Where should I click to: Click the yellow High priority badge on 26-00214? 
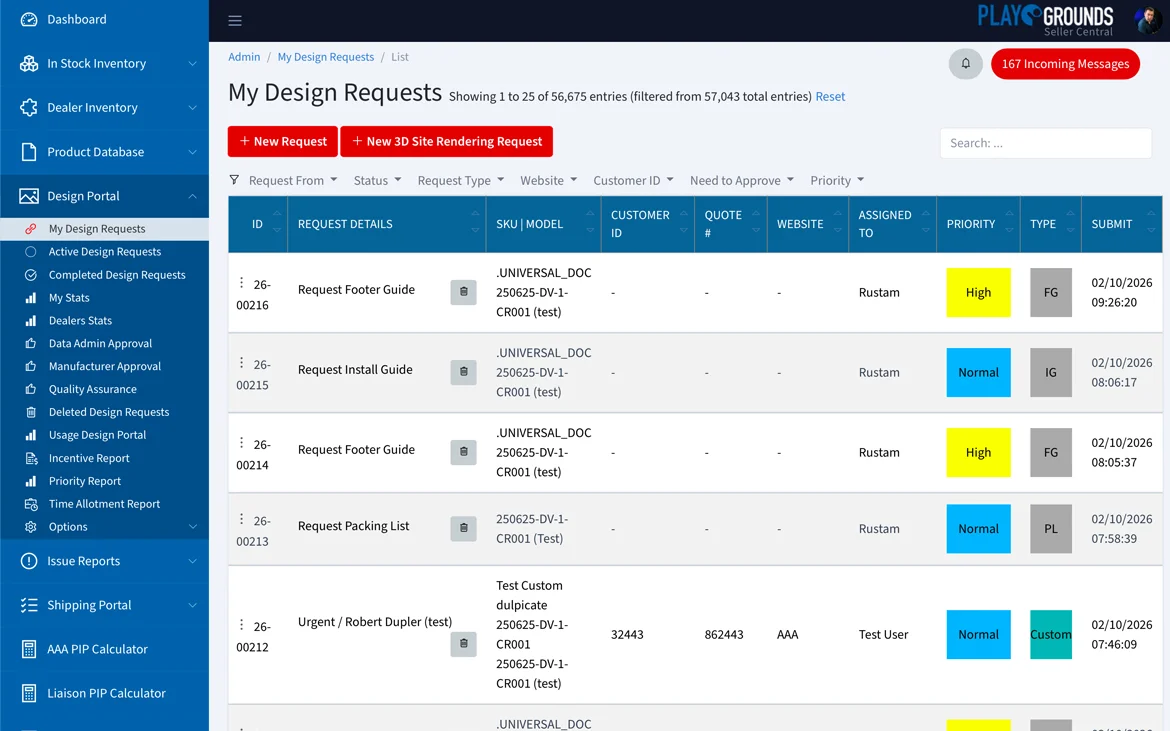coord(978,452)
